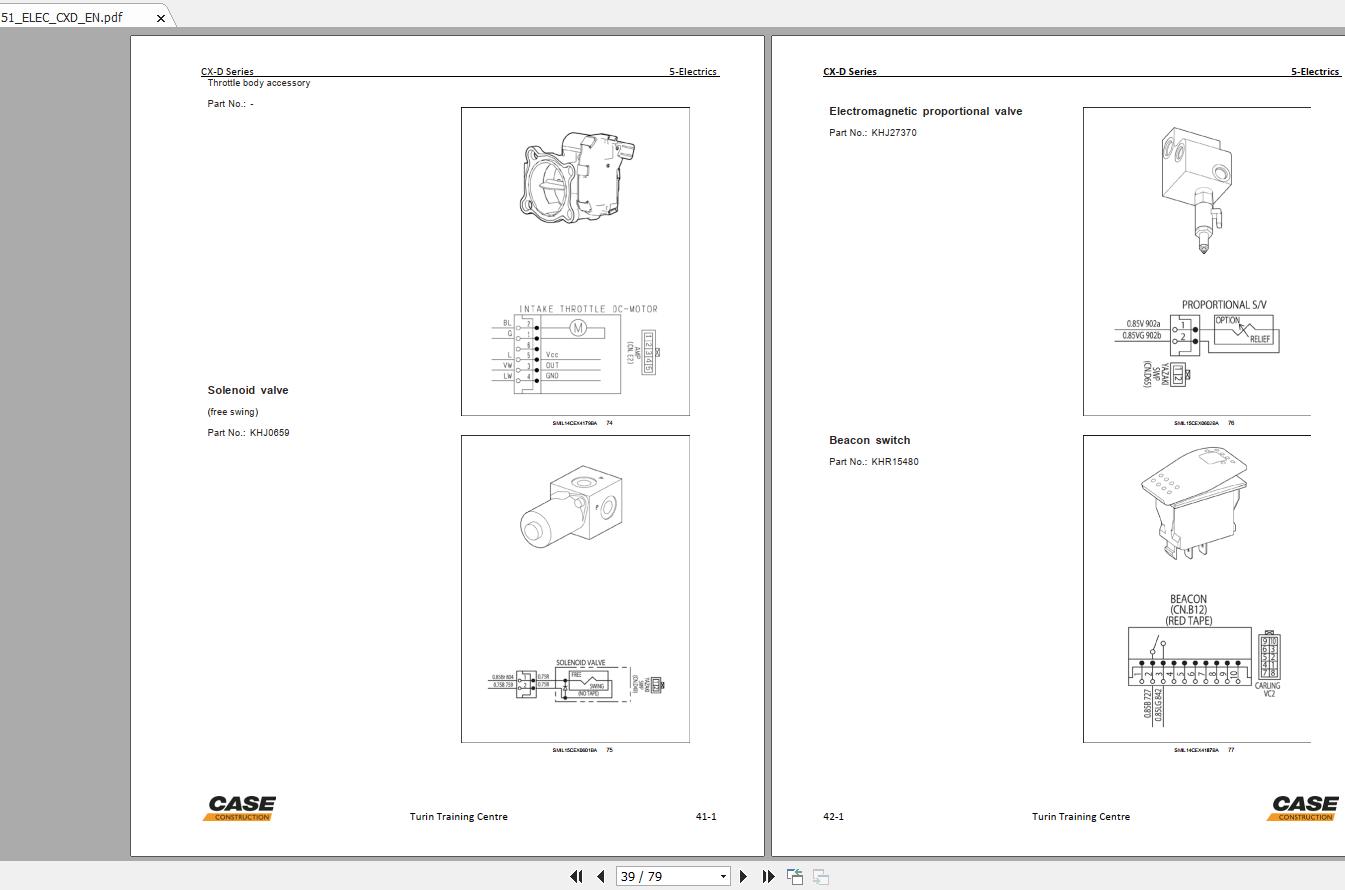Click 'Part No.: KHJ0659' text
The height and width of the screenshot is (890, 1345).
coord(248,433)
